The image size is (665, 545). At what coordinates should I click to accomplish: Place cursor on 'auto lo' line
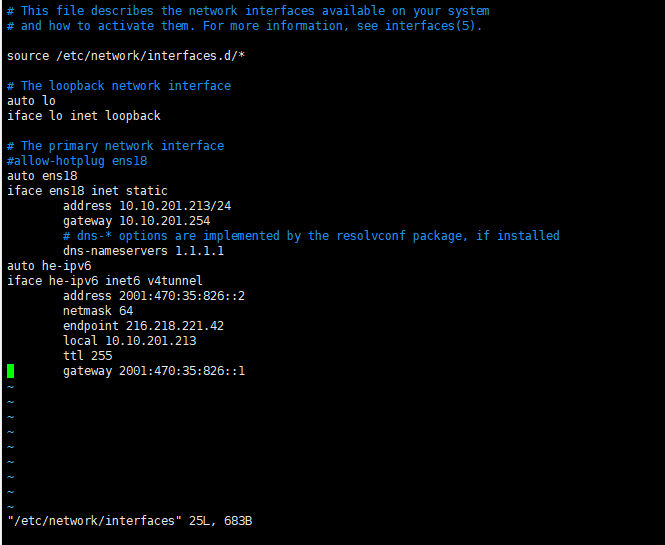click(31, 101)
